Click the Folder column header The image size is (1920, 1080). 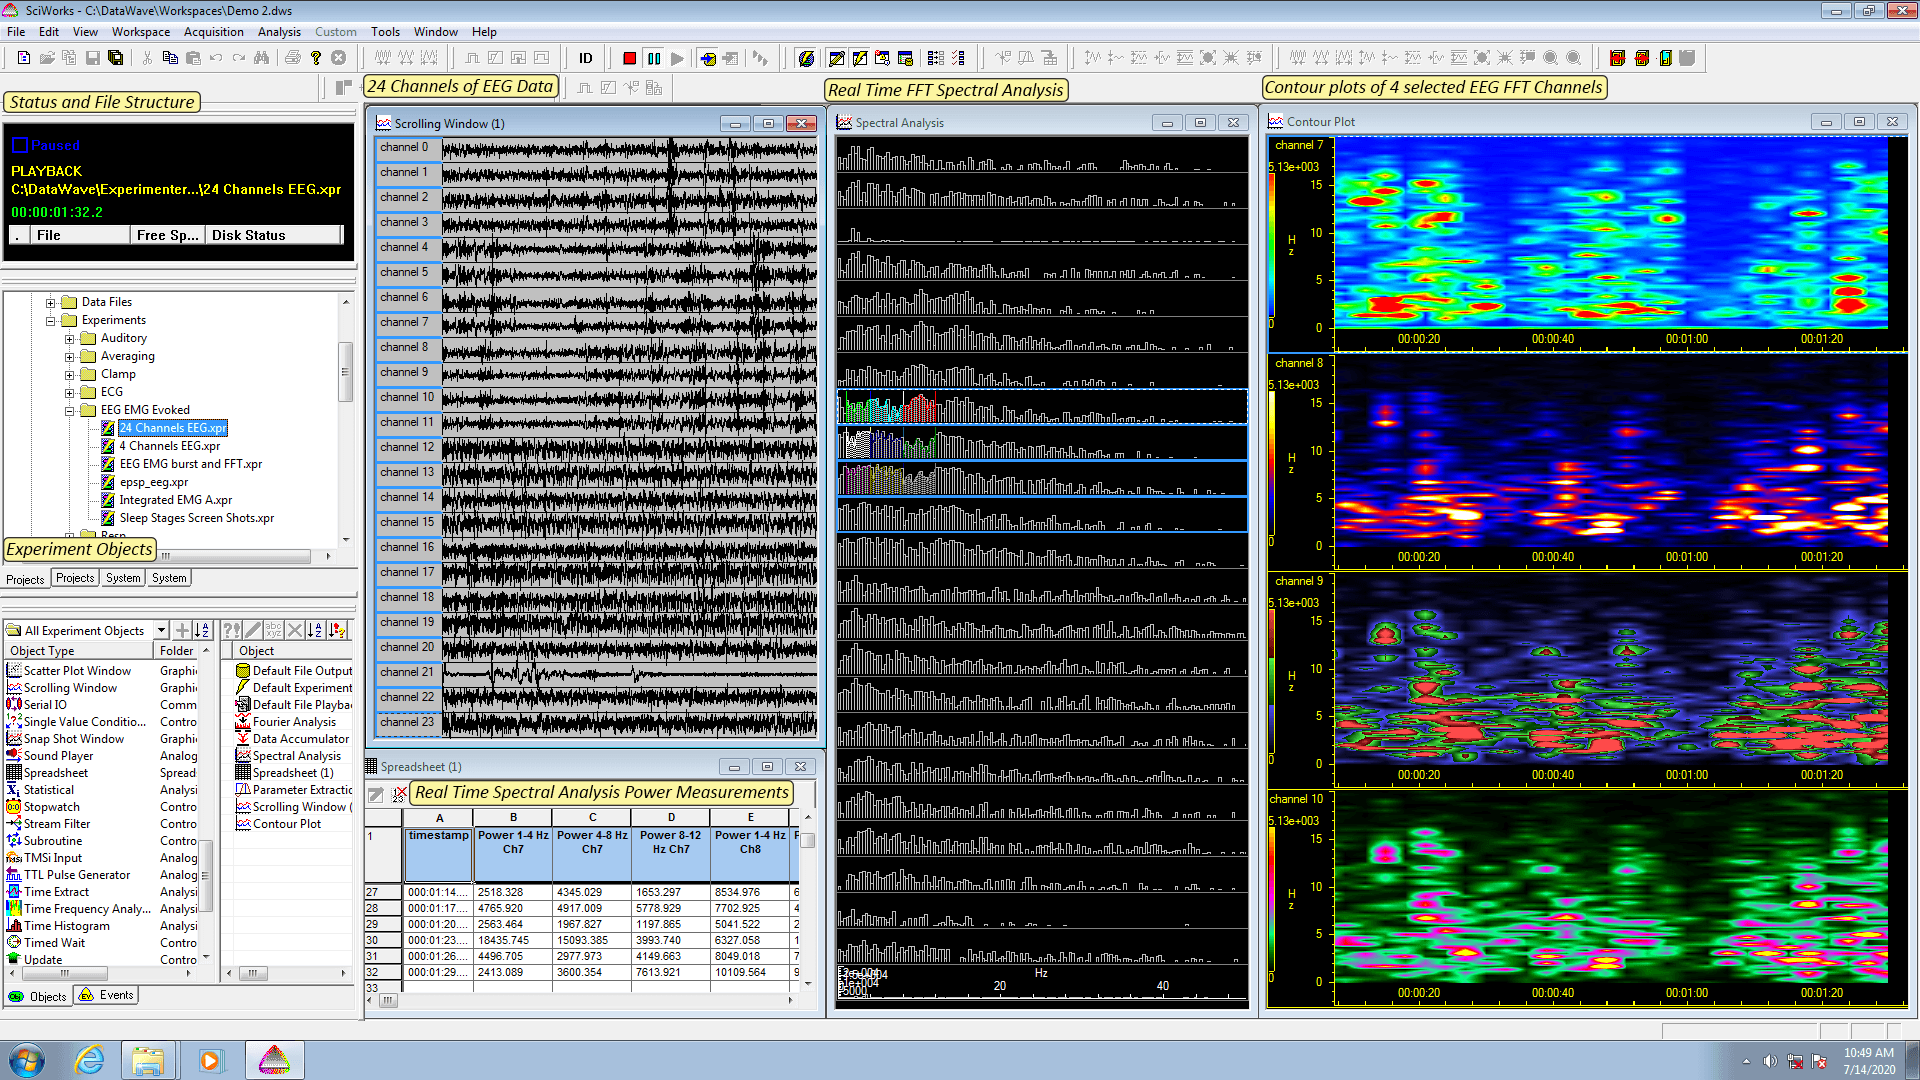point(177,651)
